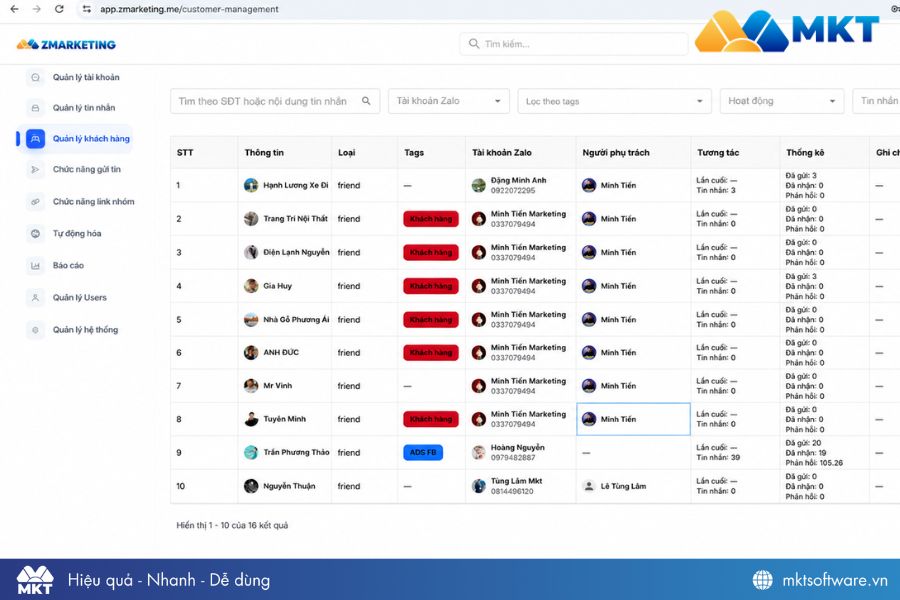Click the Chức năng link nhóm link icon
This screenshot has width=900, height=600.
[36, 202]
